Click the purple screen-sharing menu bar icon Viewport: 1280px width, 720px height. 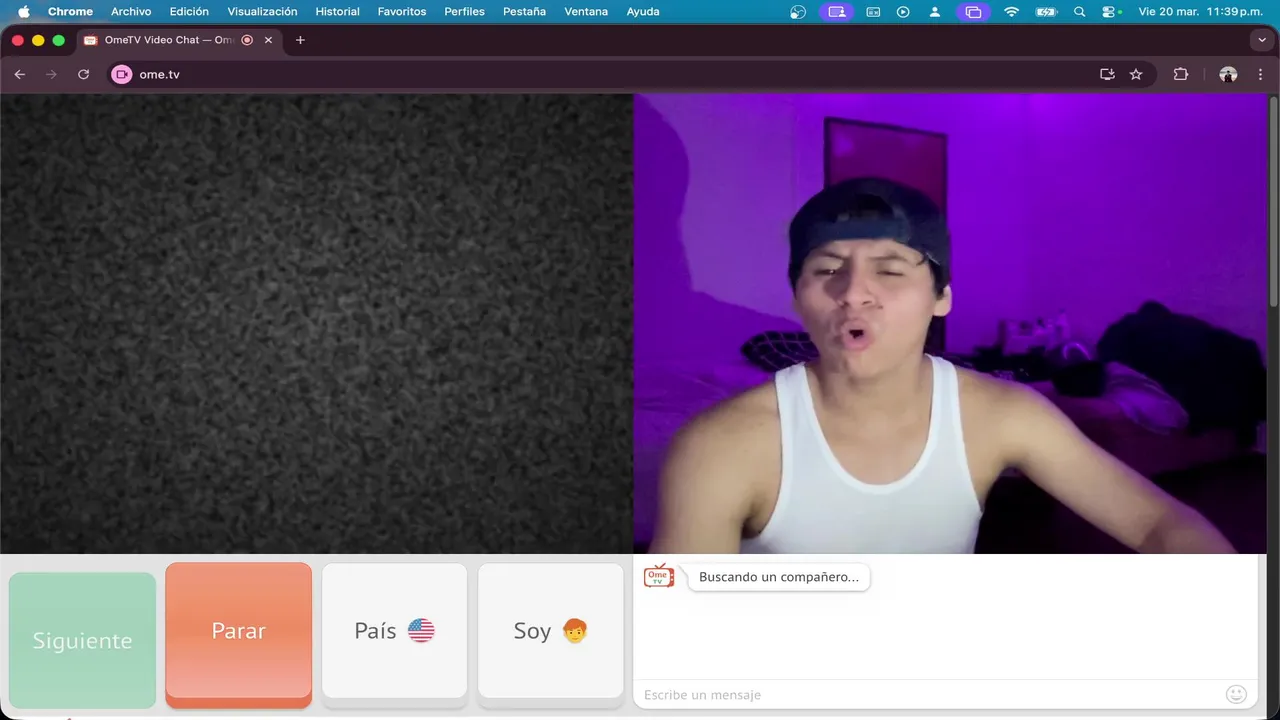[836, 12]
